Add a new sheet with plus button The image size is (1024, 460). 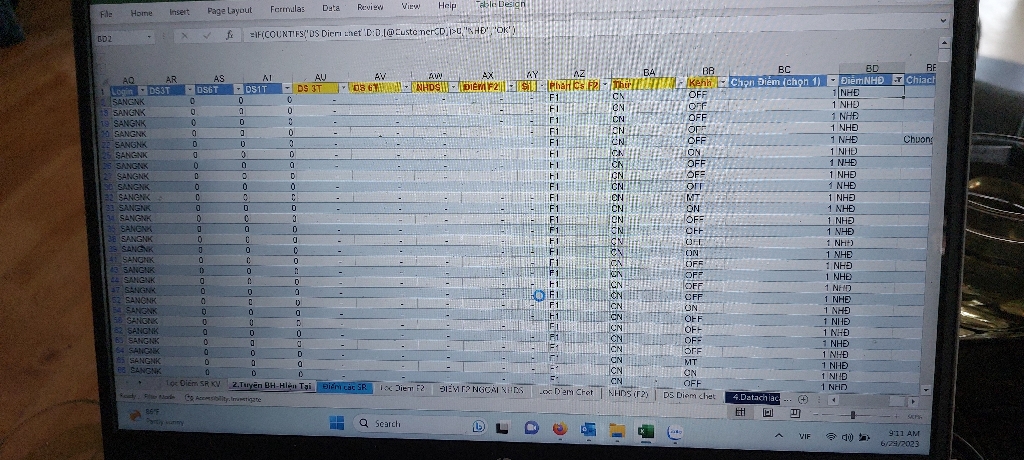pyautogui.click(x=803, y=397)
